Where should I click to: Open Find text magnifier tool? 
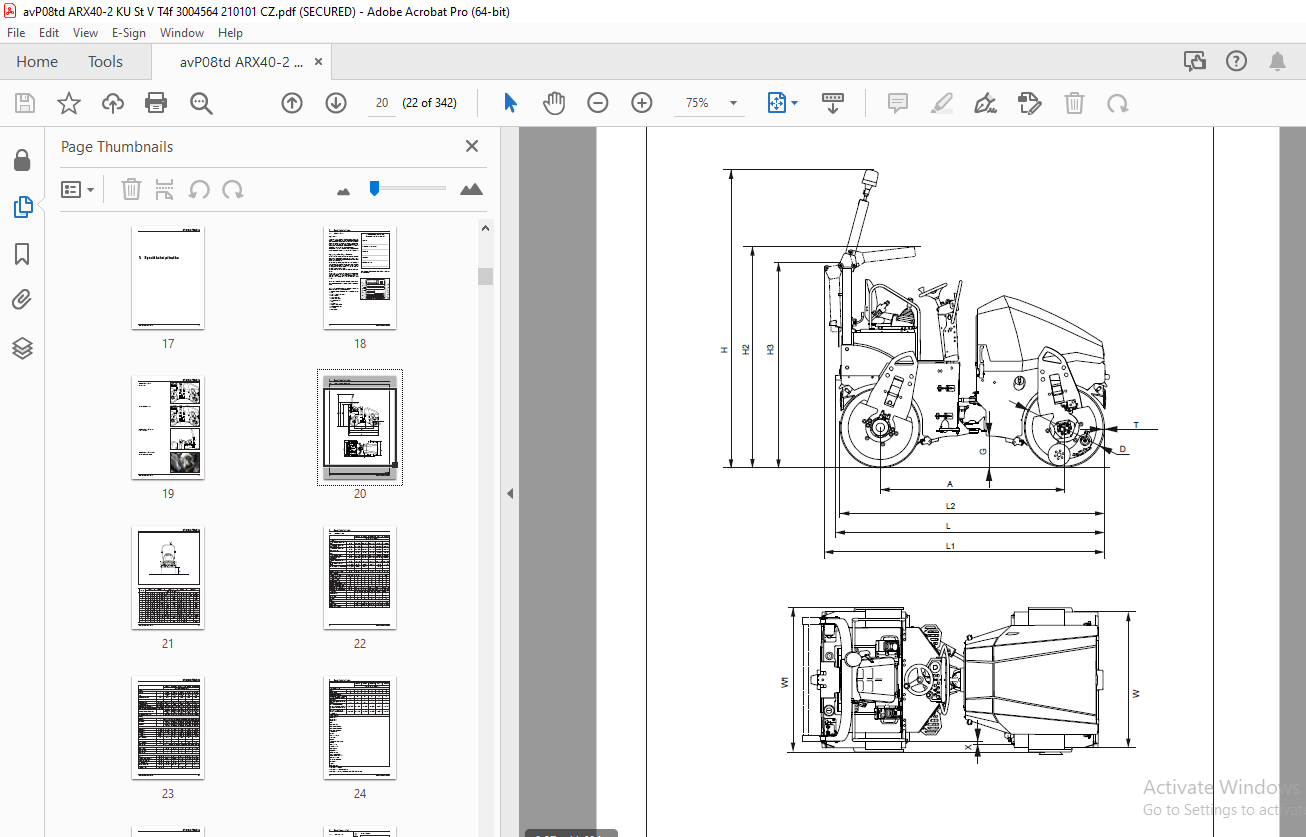(201, 103)
